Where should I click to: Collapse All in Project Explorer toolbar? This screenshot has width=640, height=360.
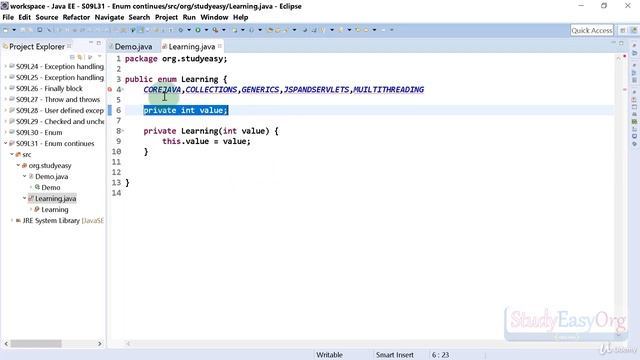(72, 57)
